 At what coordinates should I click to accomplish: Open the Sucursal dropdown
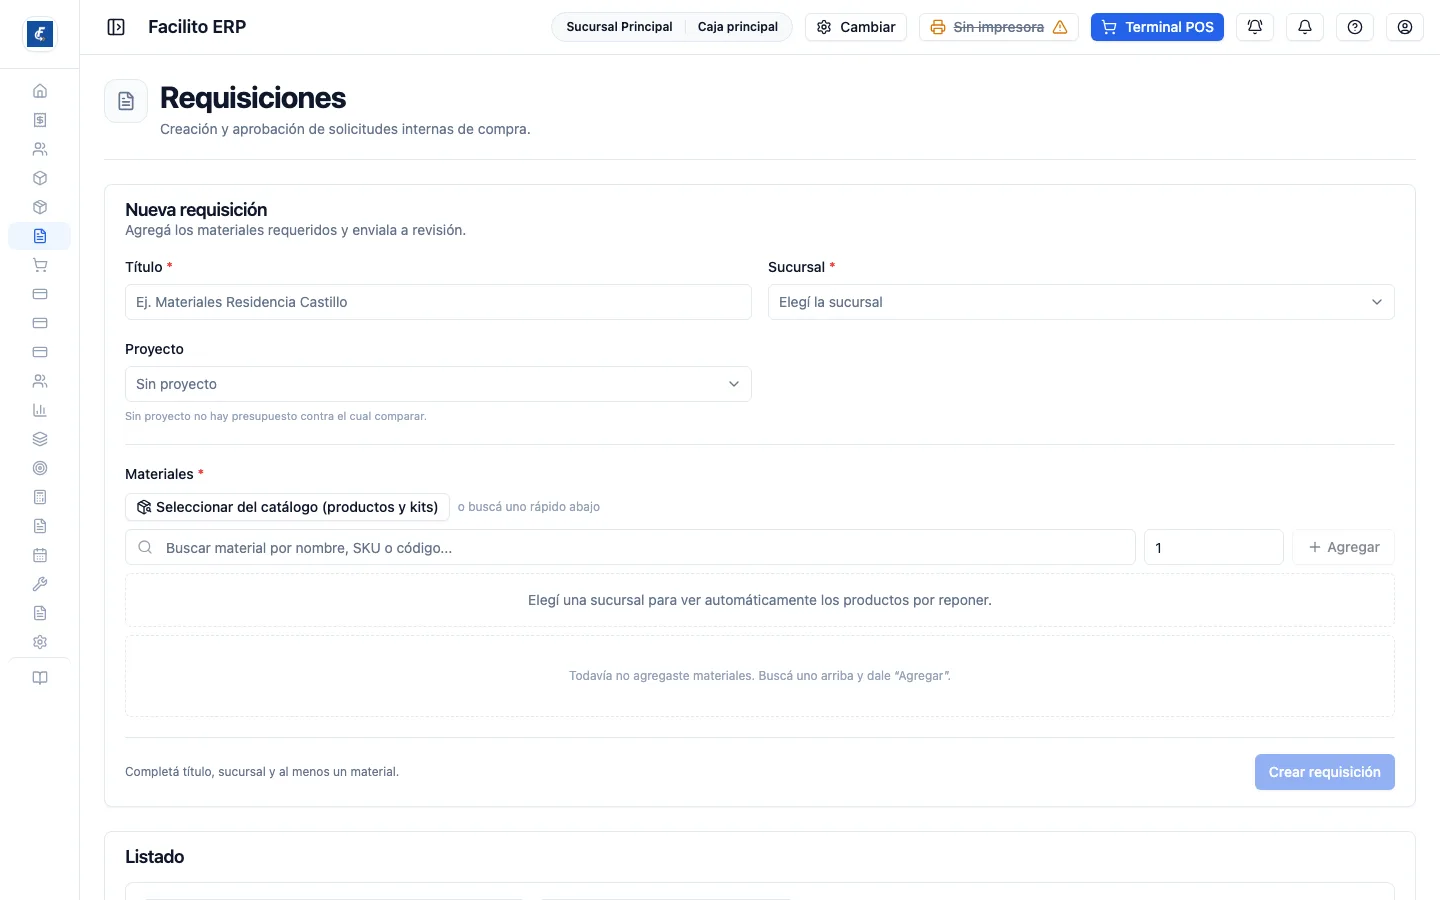pyautogui.click(x=1081, y=302)
